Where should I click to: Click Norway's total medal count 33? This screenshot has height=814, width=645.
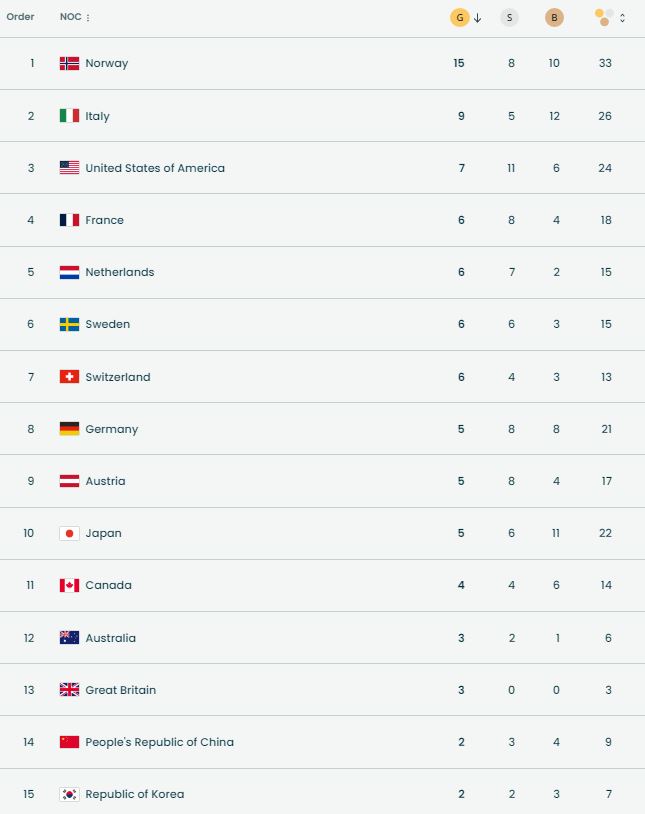(x=605, y=63)
